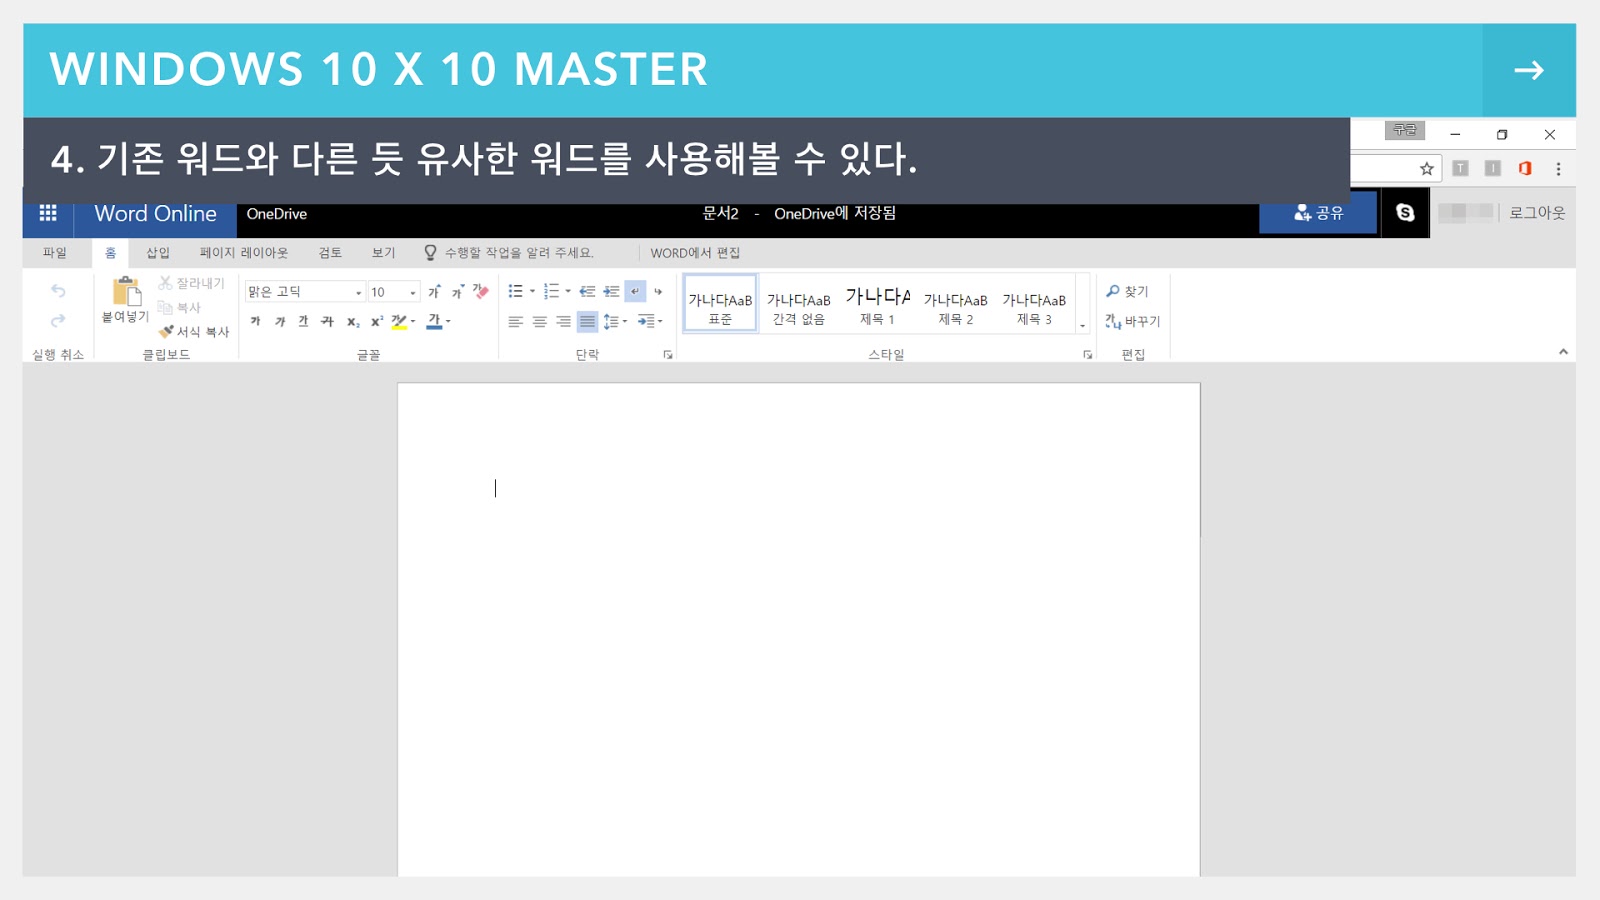Redo the last action
The height and width of the screenshot is (900, 1600).
click(58, 321)
